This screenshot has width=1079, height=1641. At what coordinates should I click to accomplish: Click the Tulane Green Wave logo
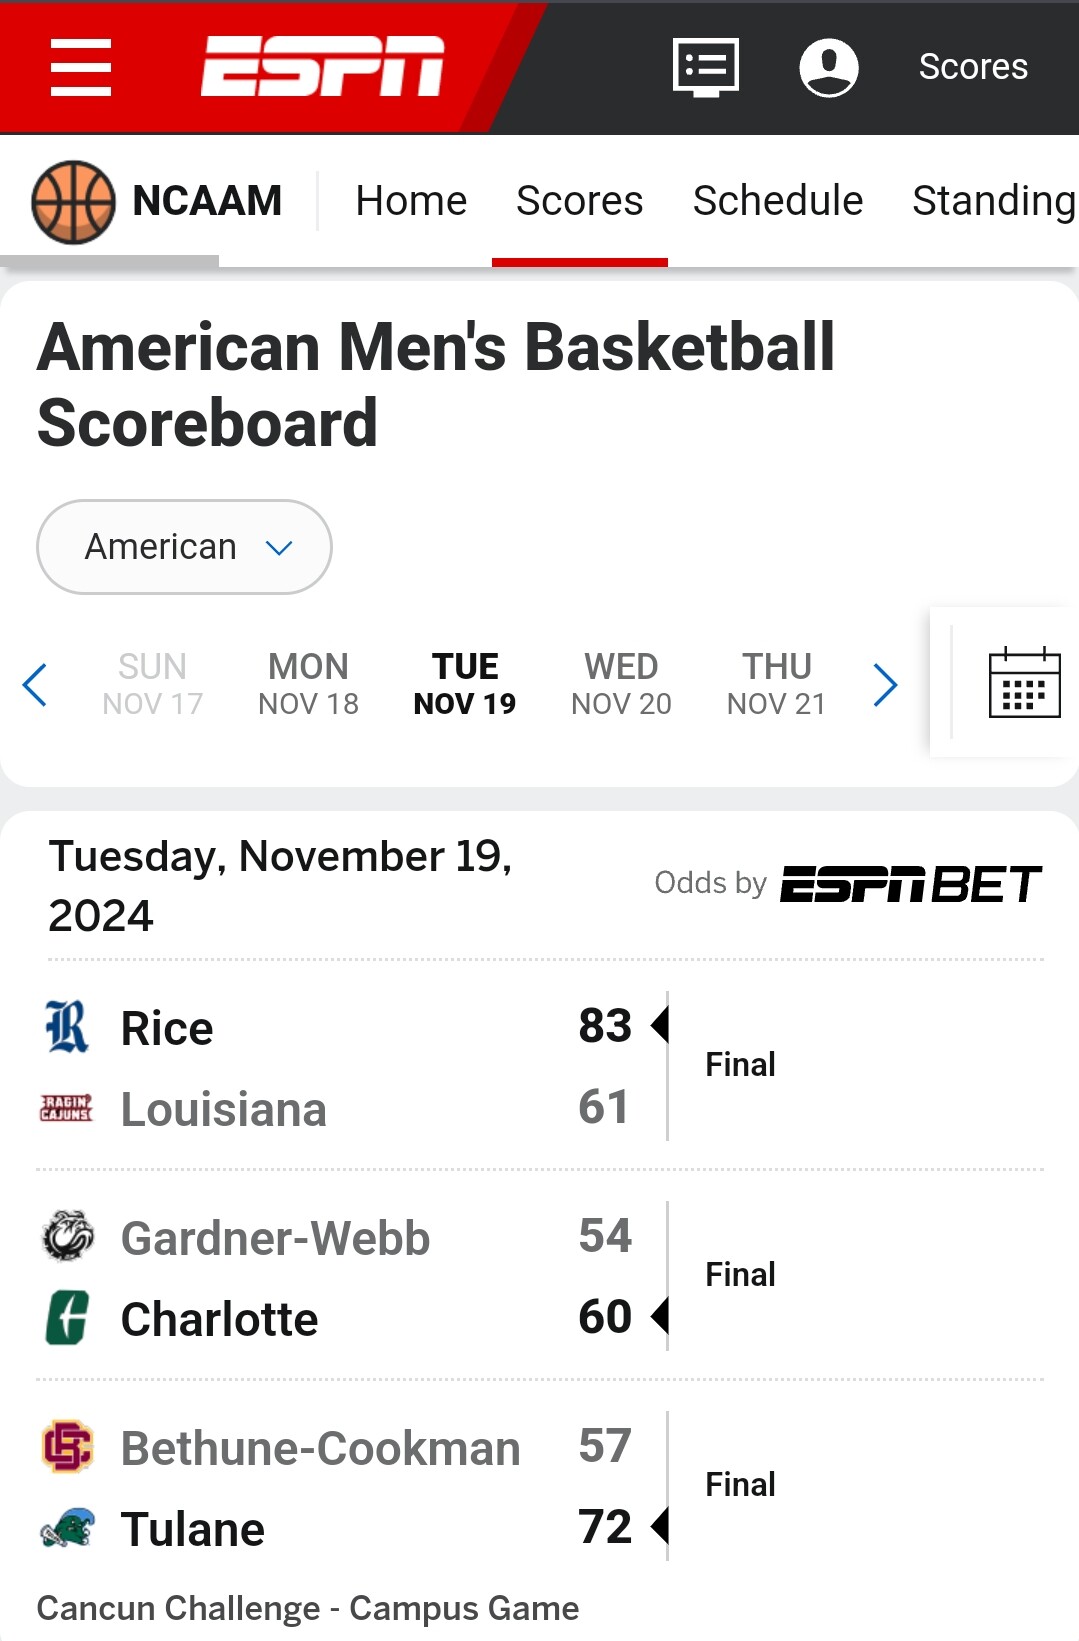[67, 1529]
